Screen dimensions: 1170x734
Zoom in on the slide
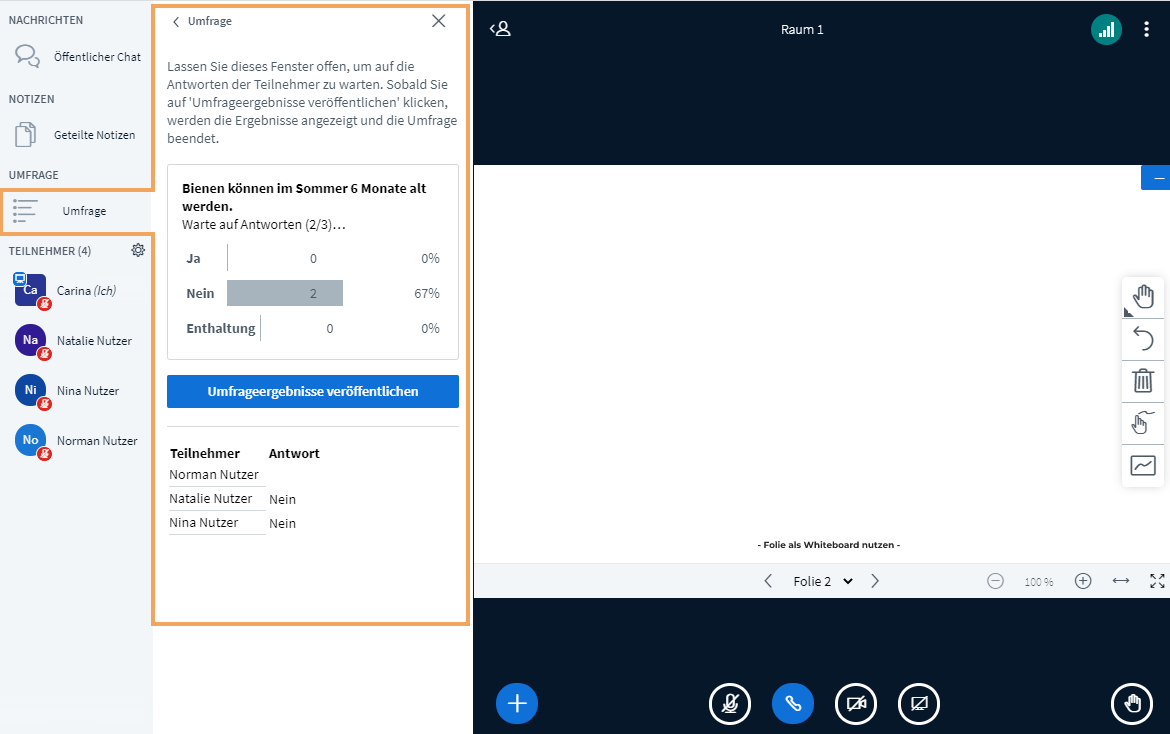click(1083, 581)
